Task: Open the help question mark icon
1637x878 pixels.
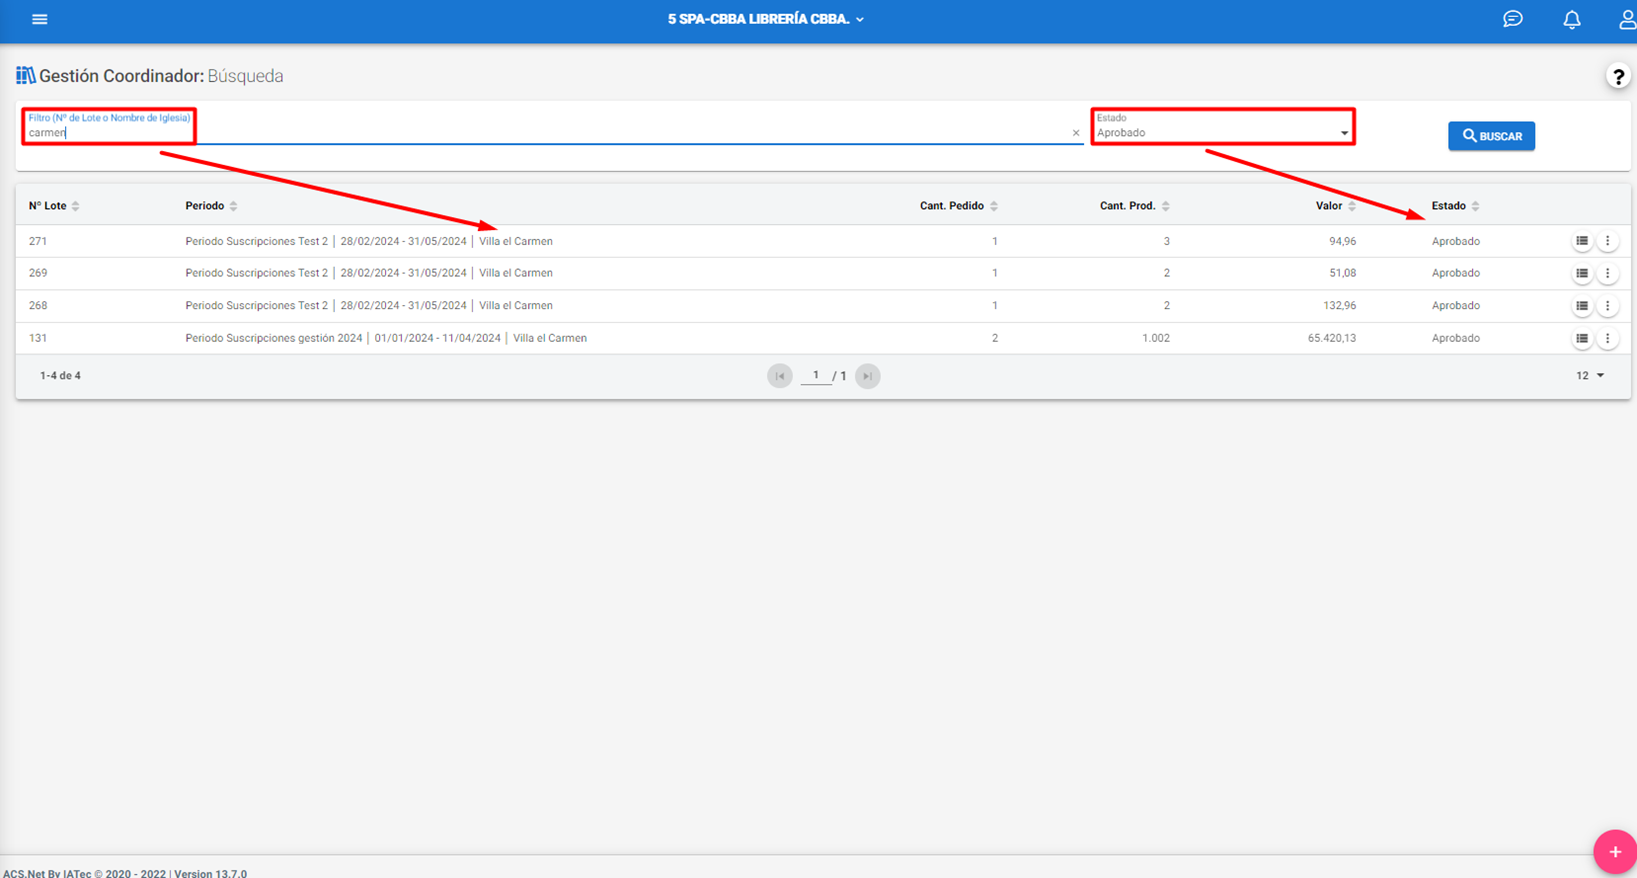Action: point(1618,76)
